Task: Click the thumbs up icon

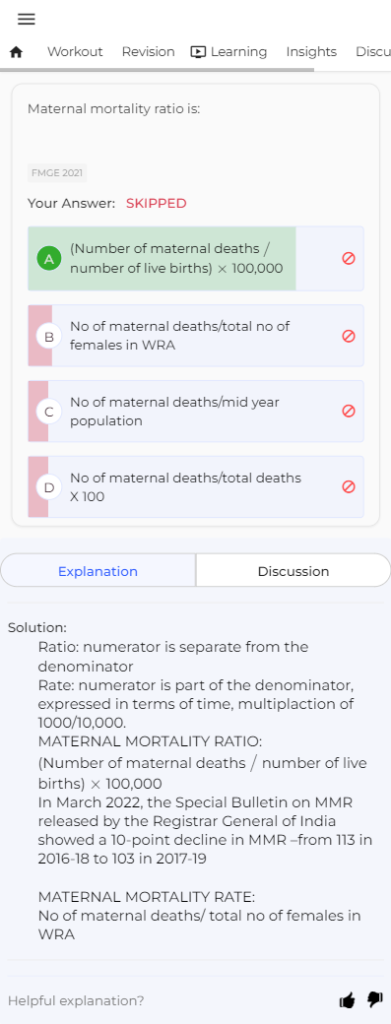Action: click(347, 1000)
